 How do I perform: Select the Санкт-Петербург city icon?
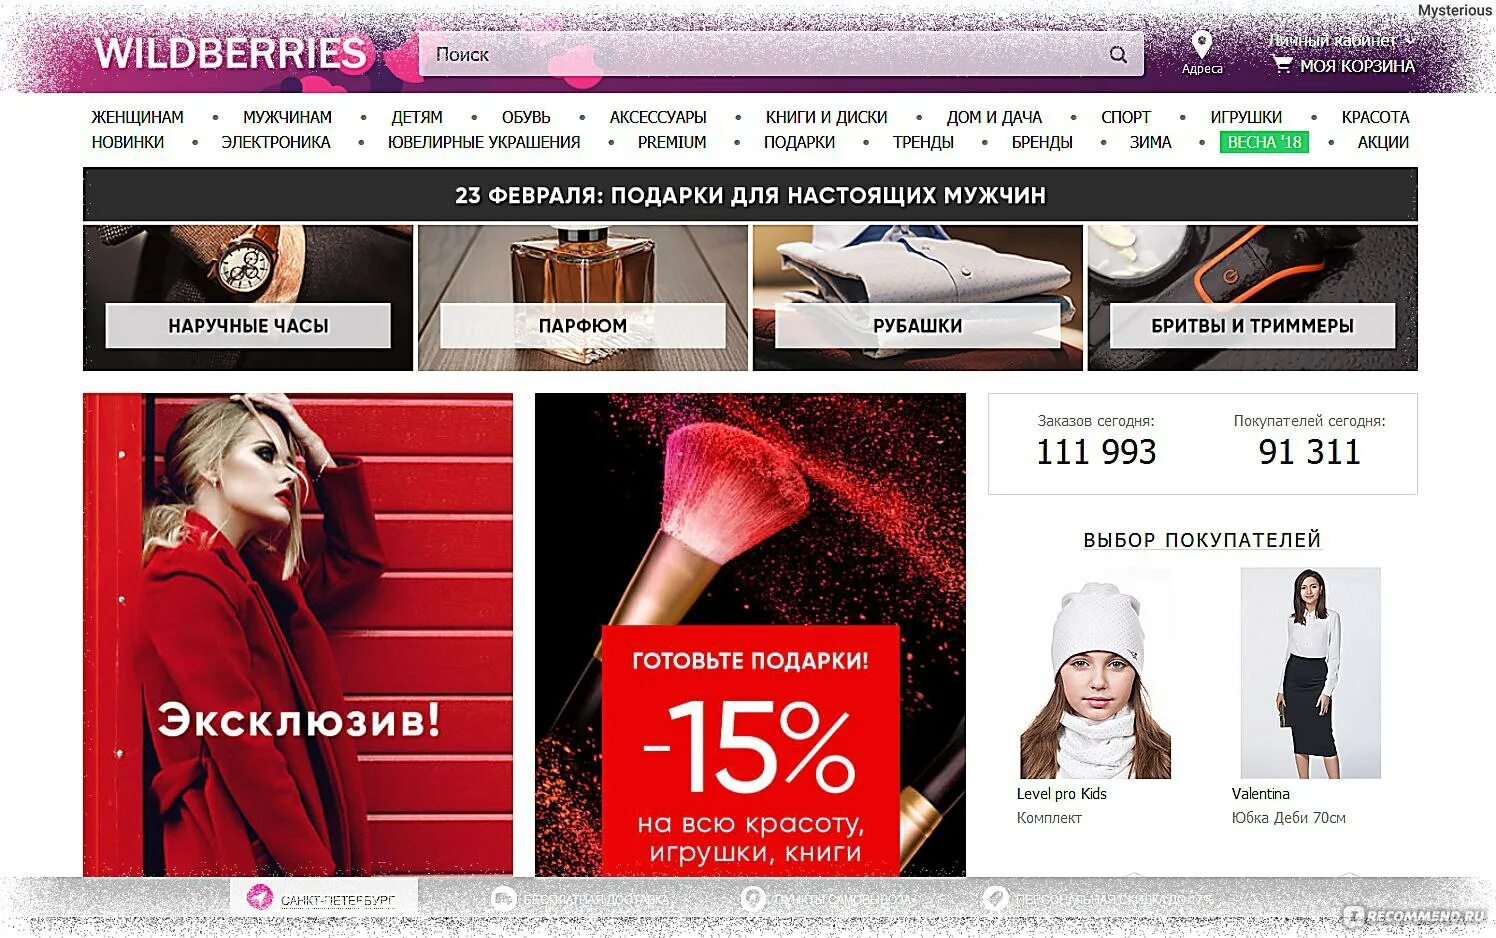click(260, 897)
